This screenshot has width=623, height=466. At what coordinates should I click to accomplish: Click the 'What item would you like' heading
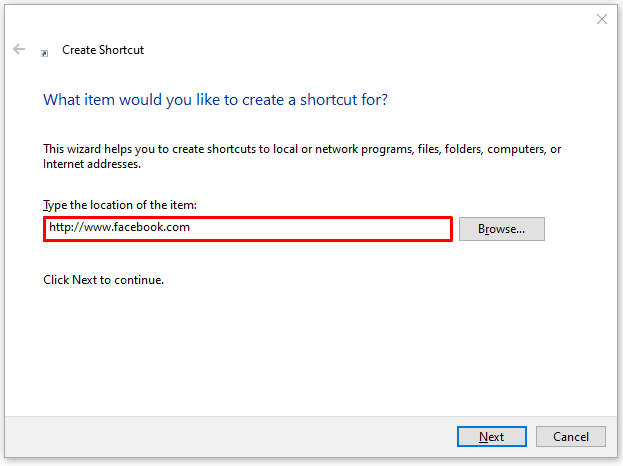[215, 100]
